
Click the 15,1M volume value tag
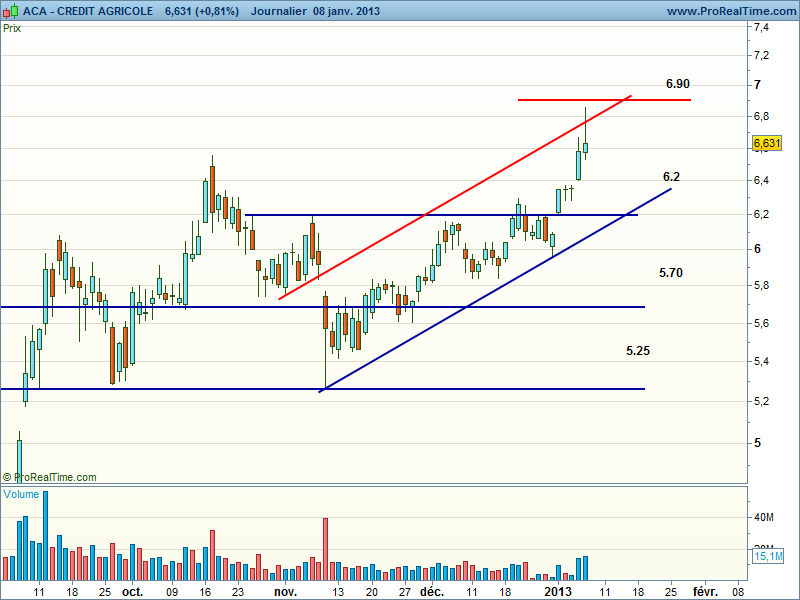click(x=766, y=556)
